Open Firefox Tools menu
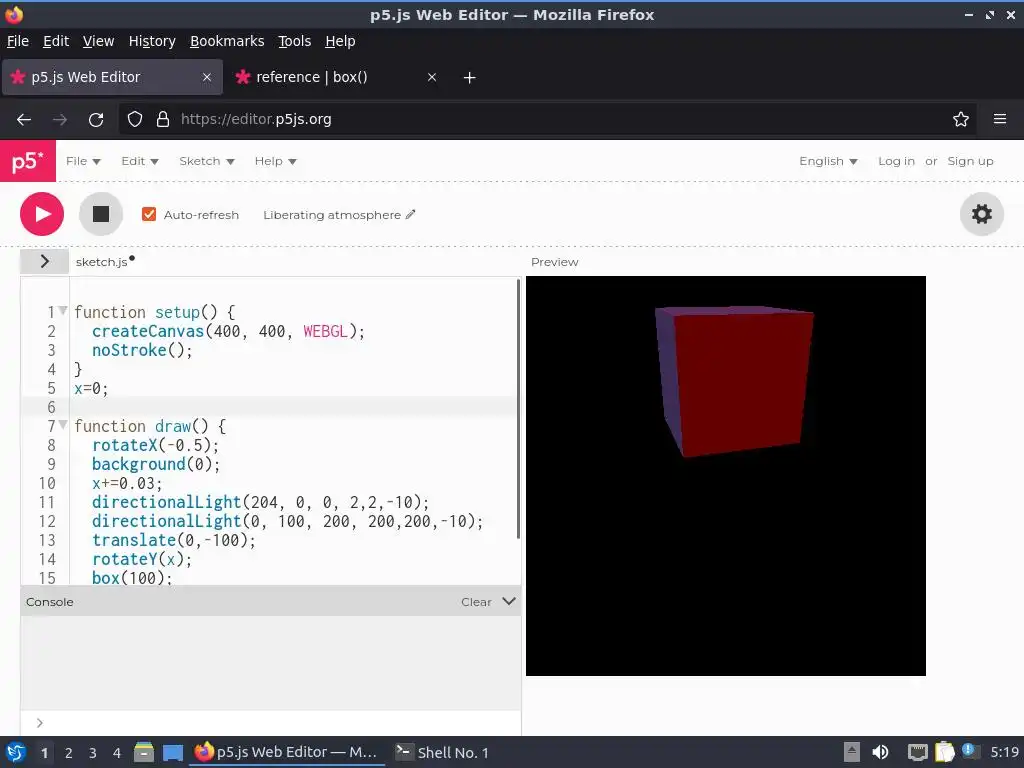Screen dimensions: 1024x768 [295, 41]
